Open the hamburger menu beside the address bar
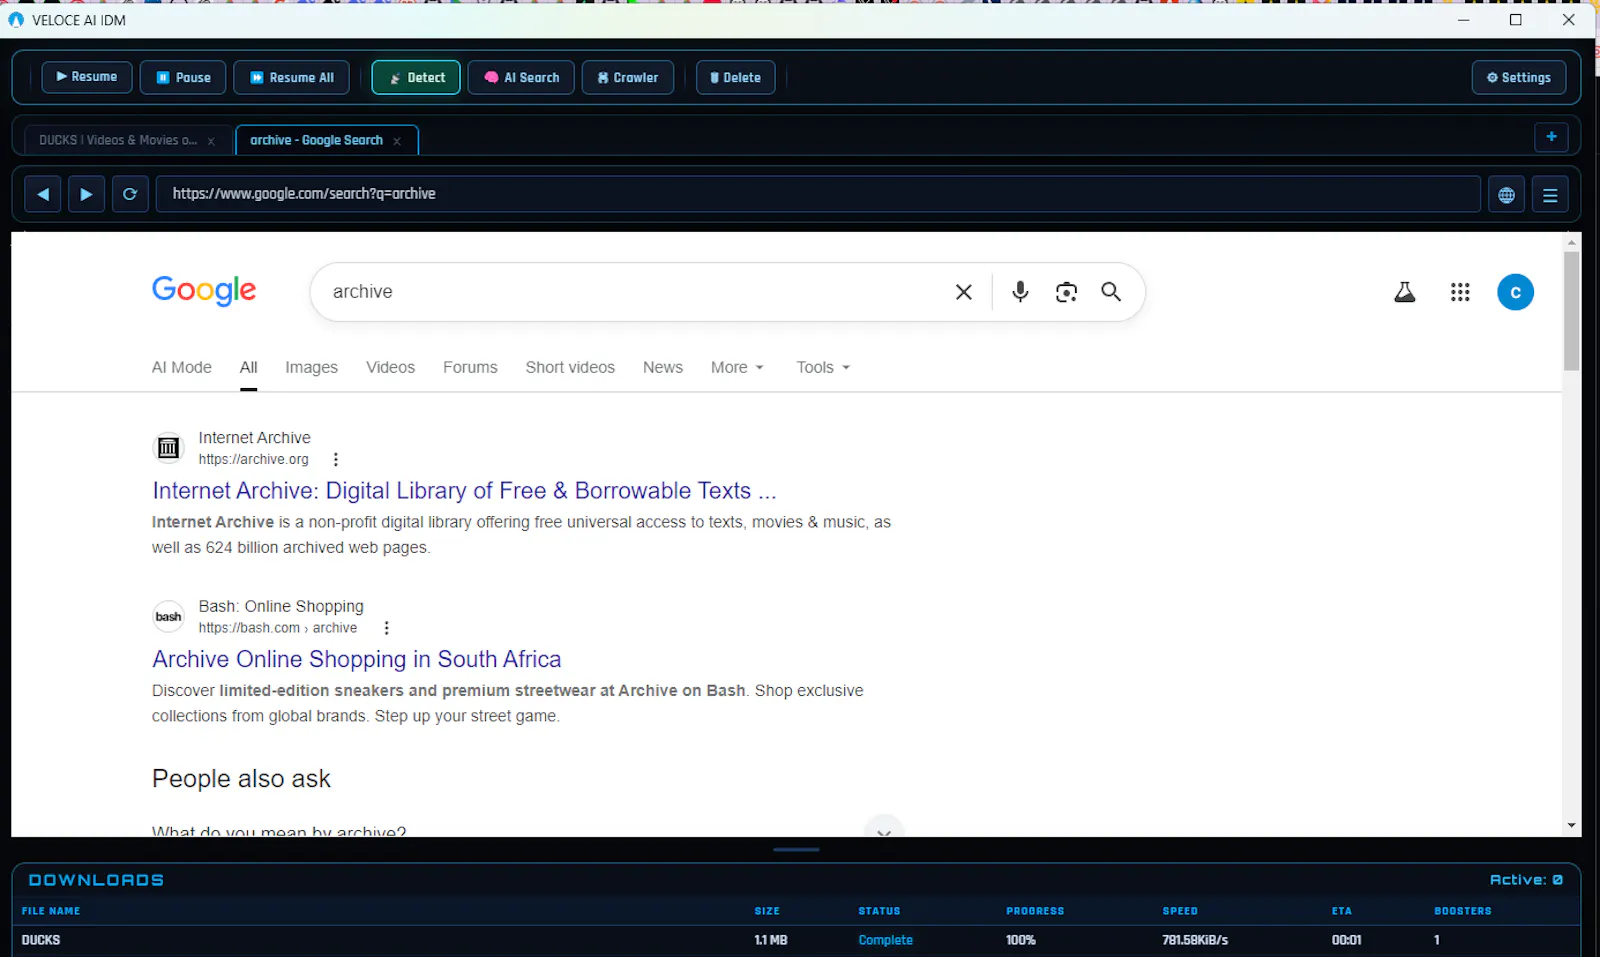Screen dimensions: 1600x957 pyautogui.click(x=1550, y=195)
